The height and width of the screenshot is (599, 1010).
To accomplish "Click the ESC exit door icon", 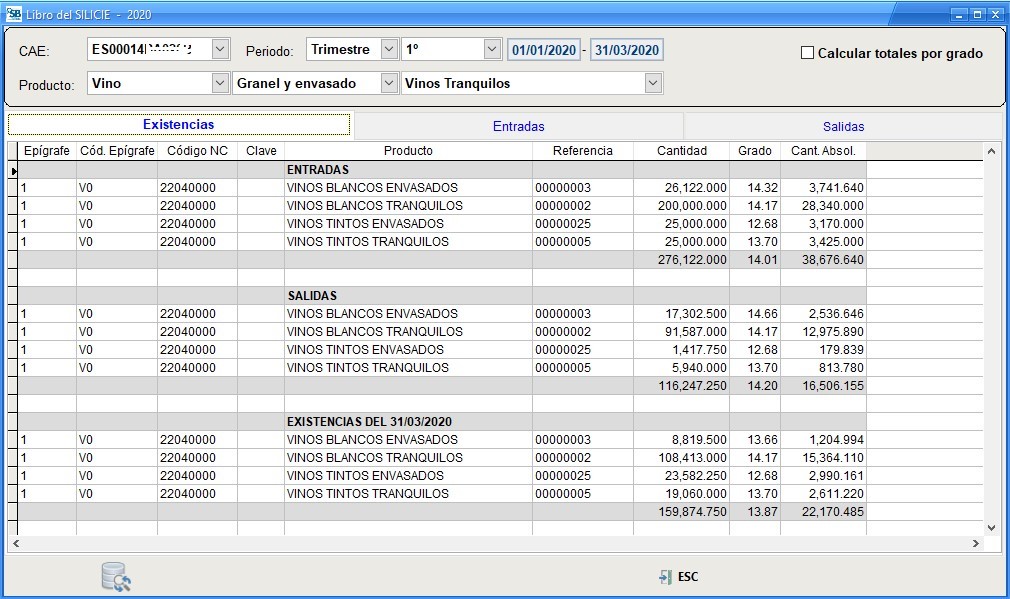I will pos(666,577).
